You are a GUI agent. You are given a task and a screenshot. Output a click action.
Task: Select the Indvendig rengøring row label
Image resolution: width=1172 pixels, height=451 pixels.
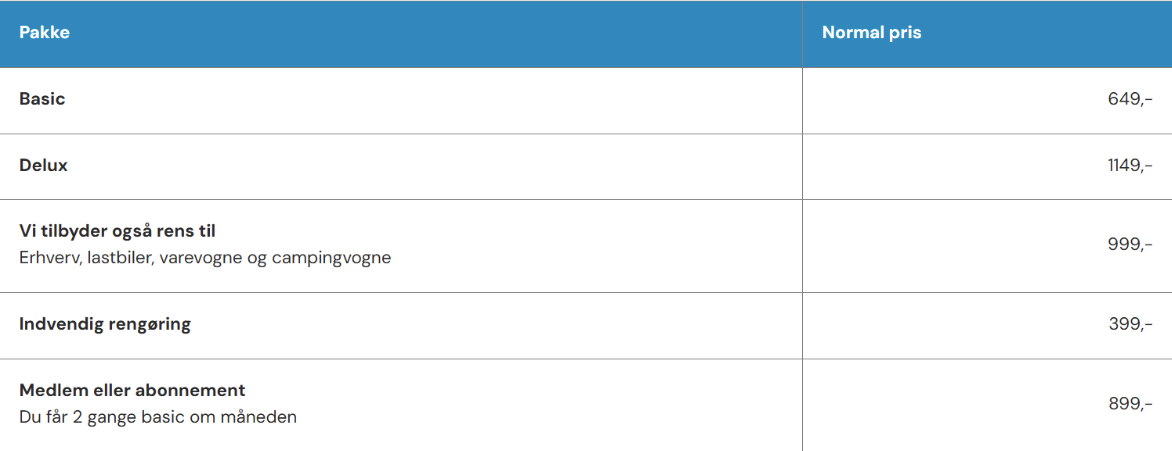[105, 324]
